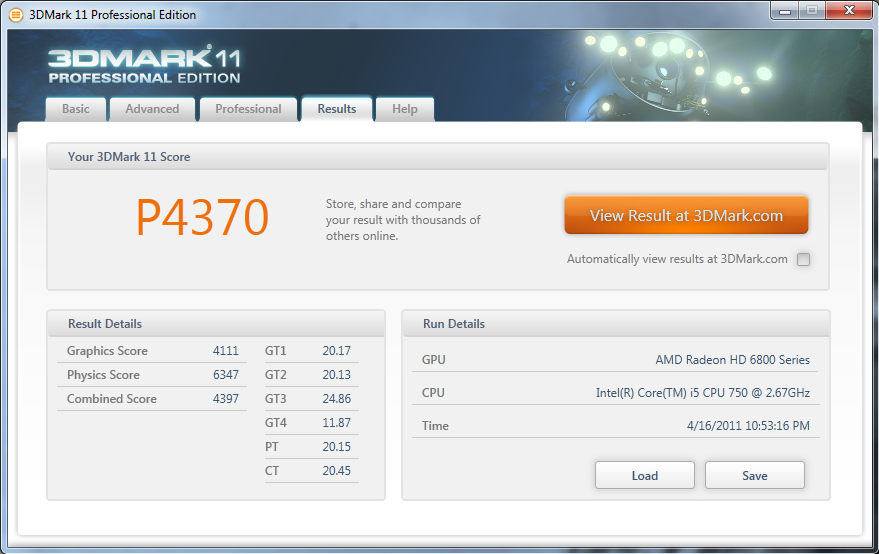Click the GT3 result 24.86
This screenshot has height=554, width=879.
[336, 399]
